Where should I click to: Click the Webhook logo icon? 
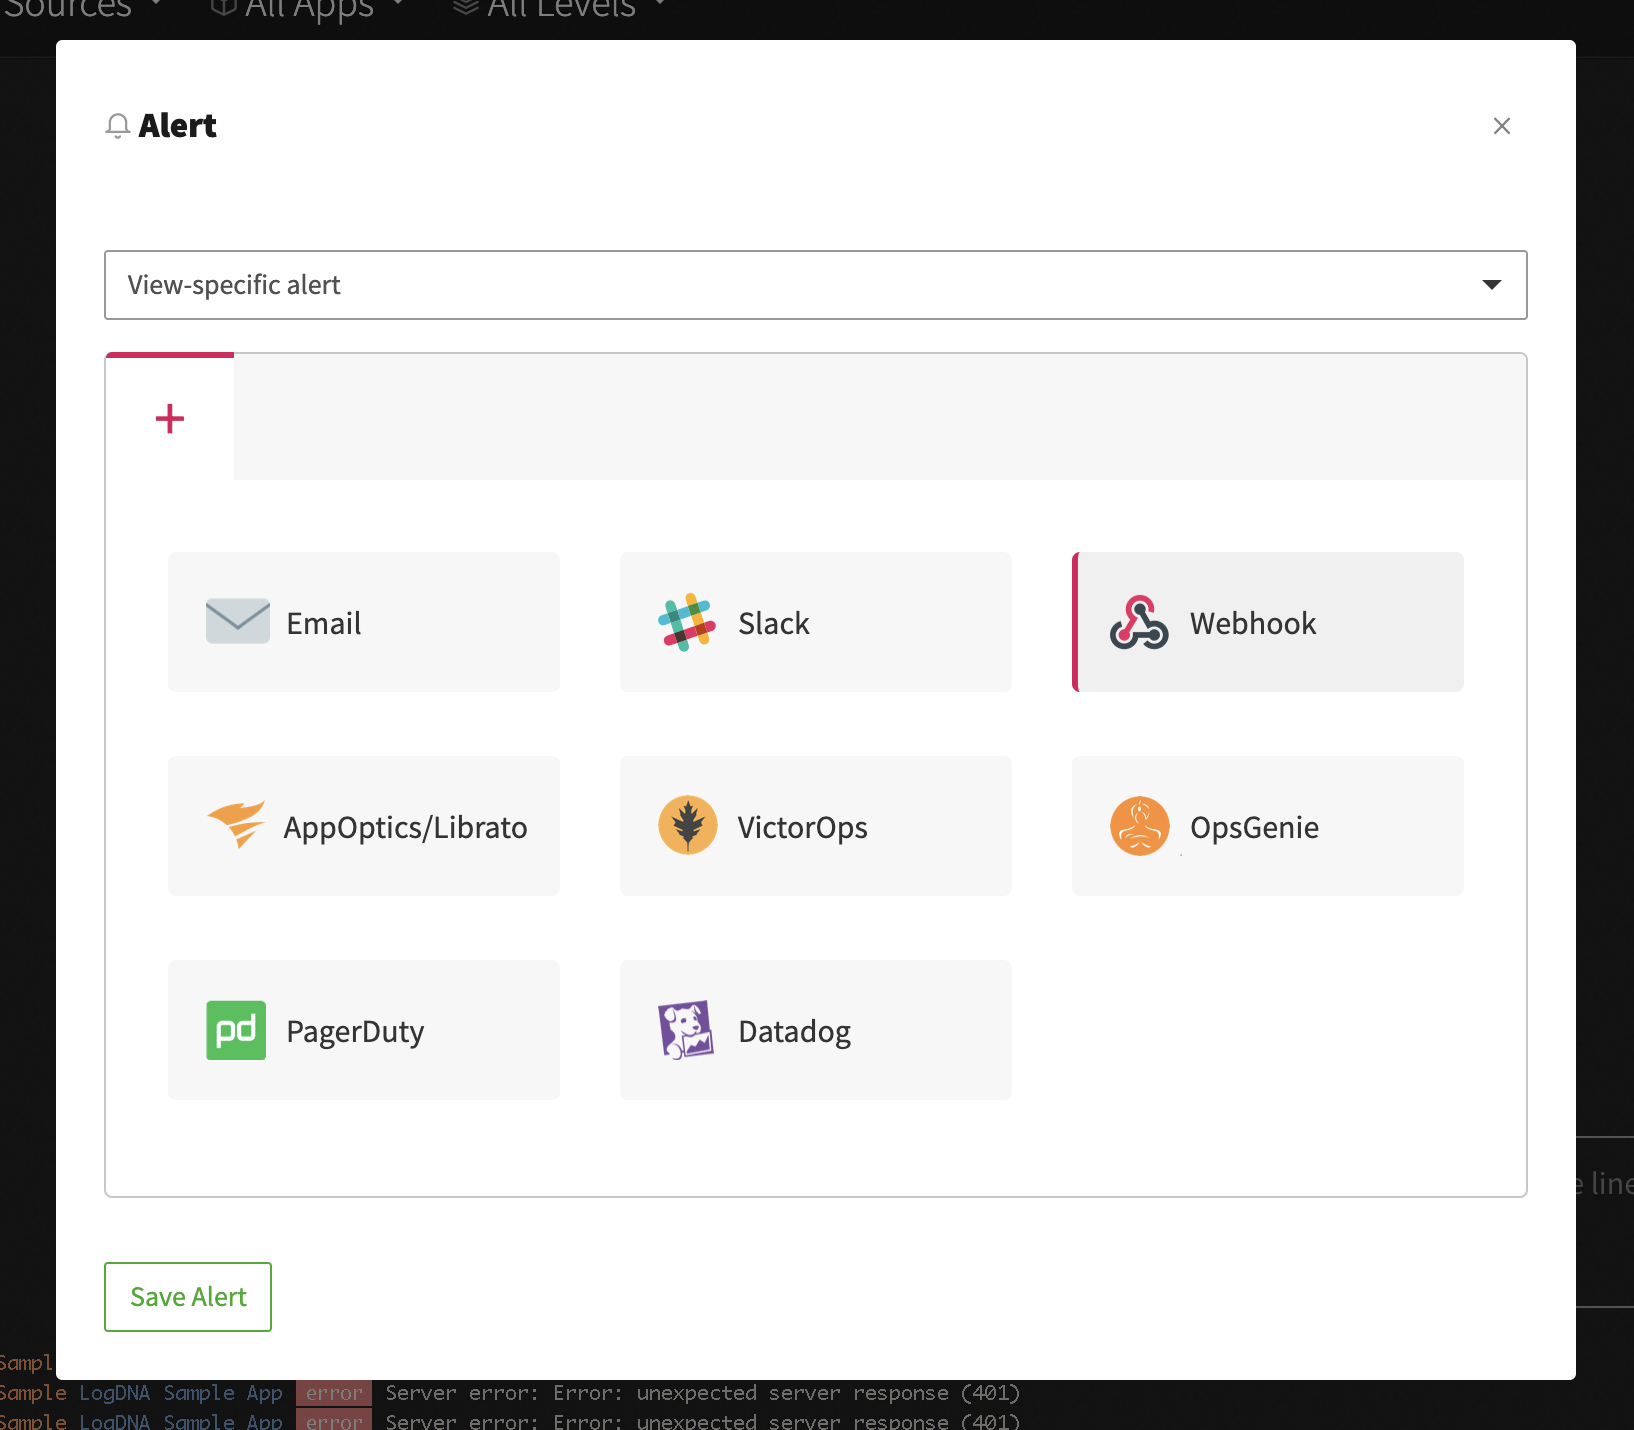[1139, 622]
